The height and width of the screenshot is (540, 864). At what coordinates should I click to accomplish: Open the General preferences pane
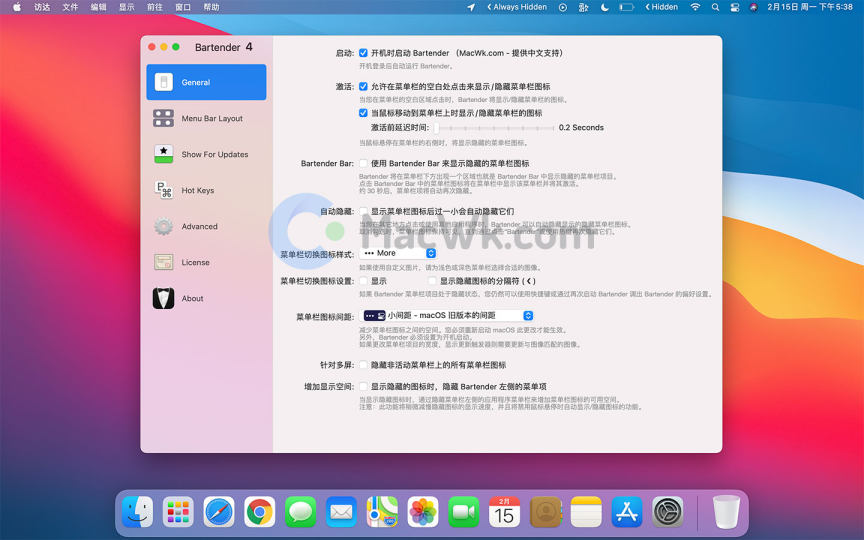tap(206, 82)
